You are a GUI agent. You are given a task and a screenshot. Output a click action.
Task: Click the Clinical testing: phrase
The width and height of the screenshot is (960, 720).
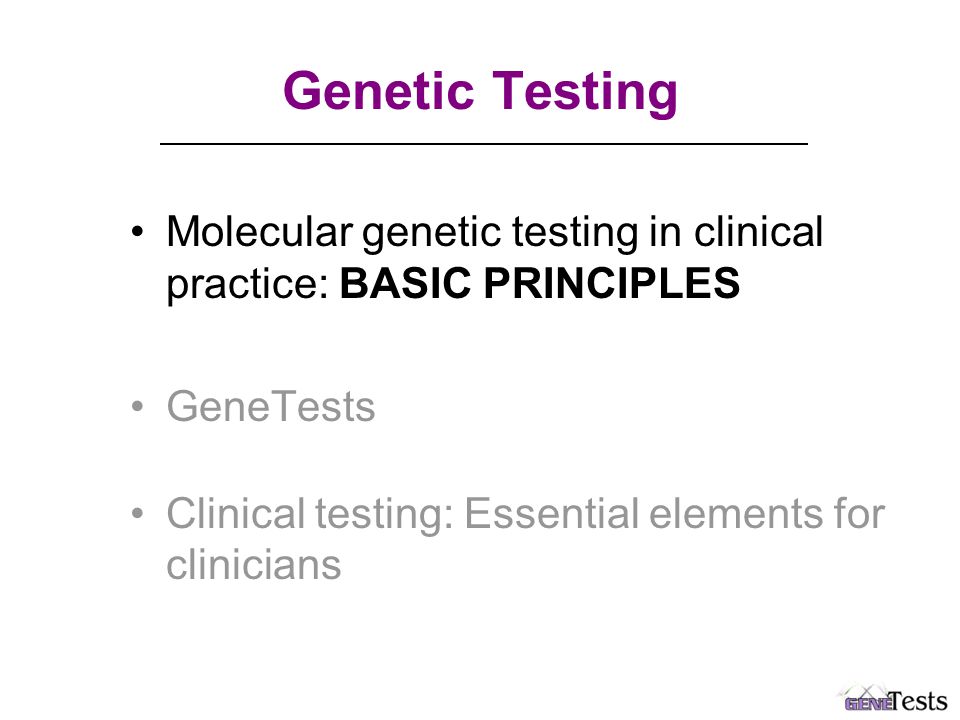(310, 513)
